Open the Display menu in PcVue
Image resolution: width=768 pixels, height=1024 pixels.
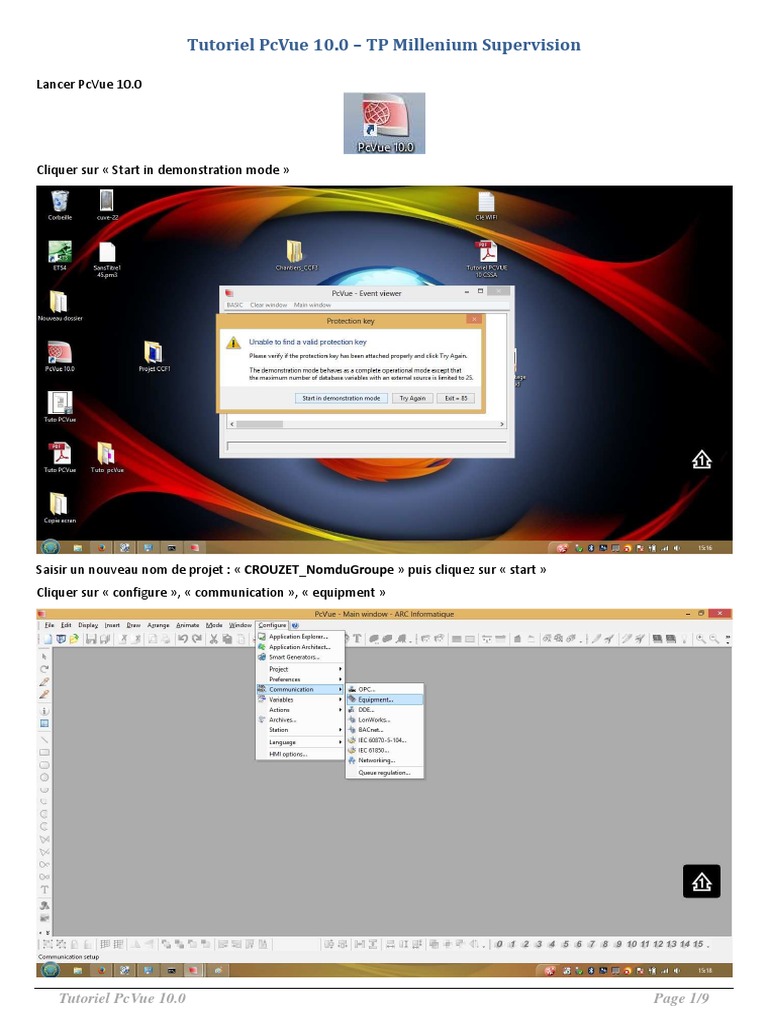[88, 625]
